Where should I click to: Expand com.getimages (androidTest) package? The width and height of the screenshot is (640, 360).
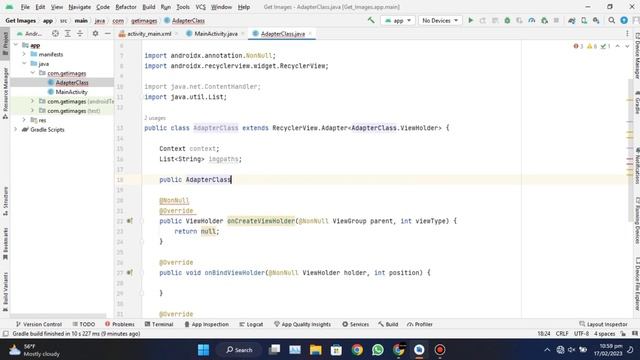pyautogui.click(x=32, y=101)
